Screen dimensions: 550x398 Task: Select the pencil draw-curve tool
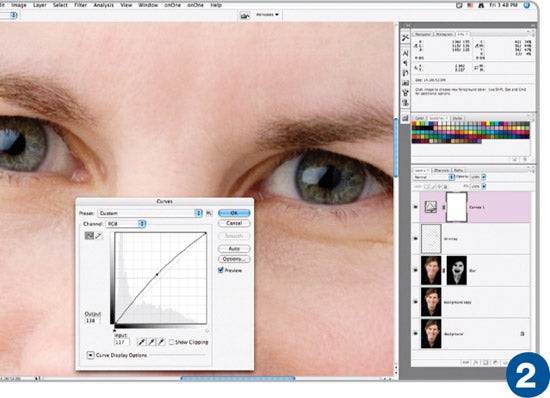coord(99,236)
